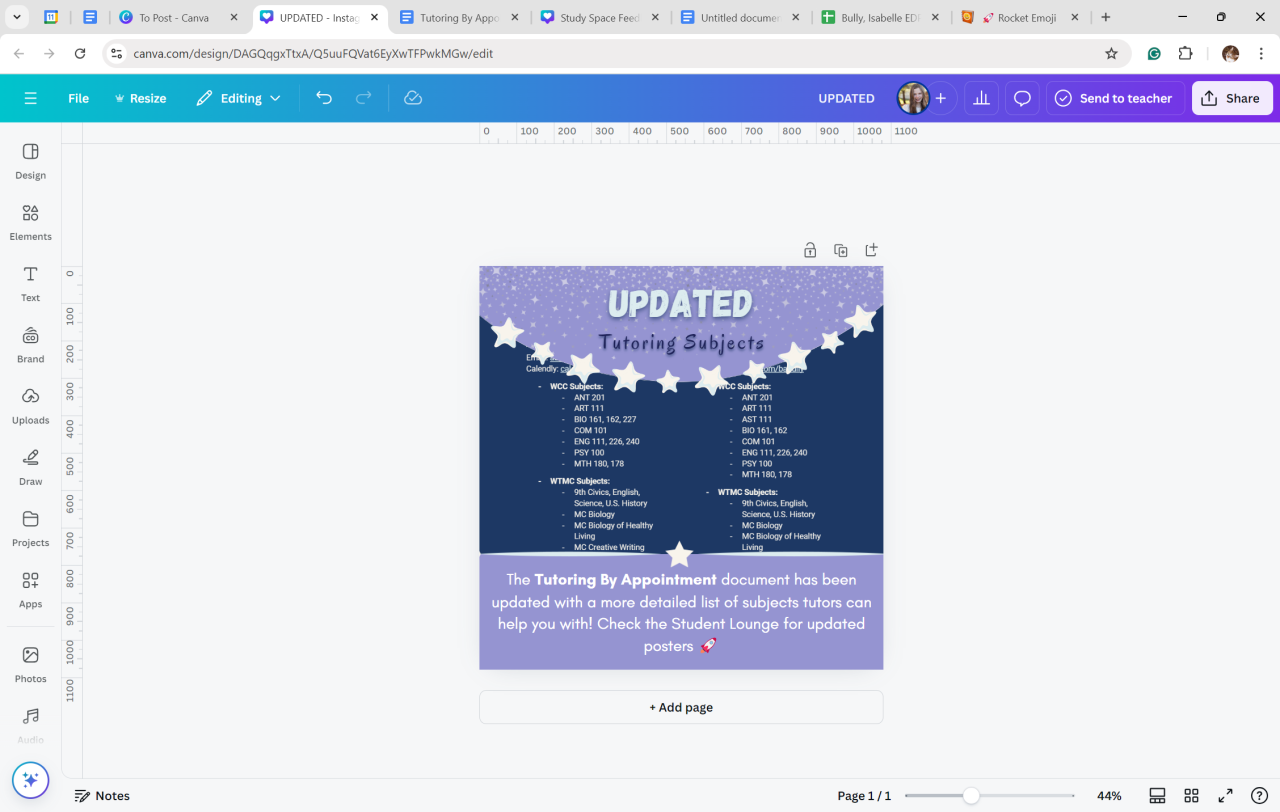Click the 44% zoom level button
Viewport: 1280px width, 812px height.
click(1109, 796)
